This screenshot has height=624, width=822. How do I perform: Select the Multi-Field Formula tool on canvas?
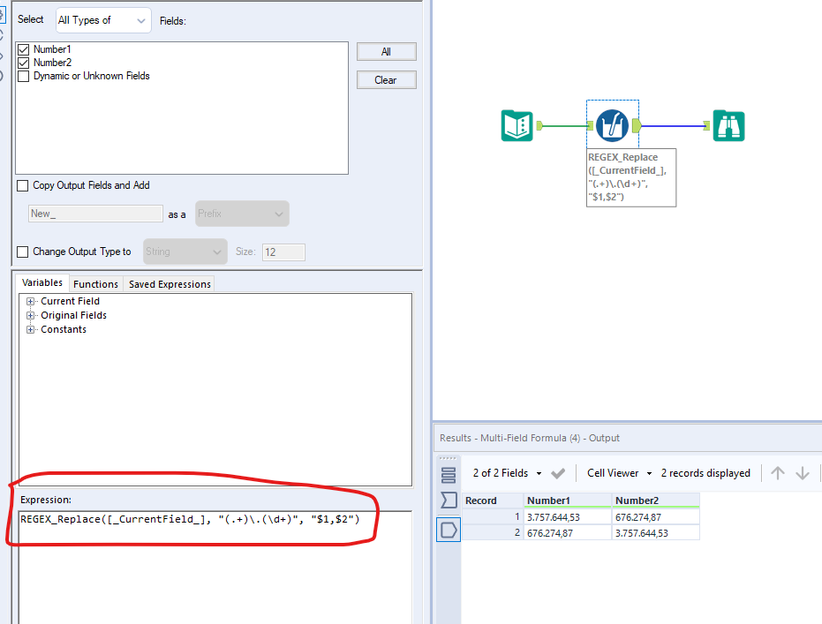coord(612,126)
